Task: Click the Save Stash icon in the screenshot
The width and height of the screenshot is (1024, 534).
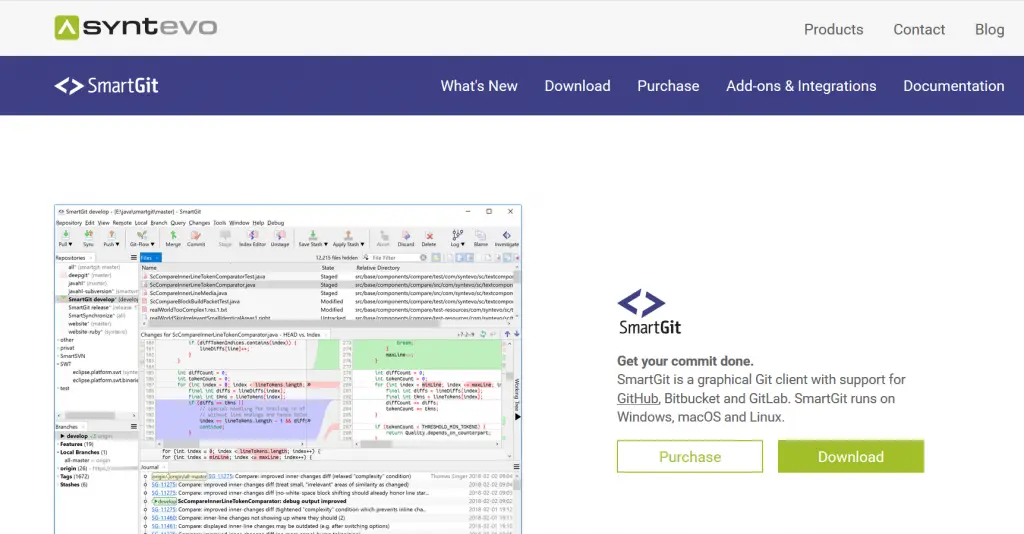Action: pos(313,238)
